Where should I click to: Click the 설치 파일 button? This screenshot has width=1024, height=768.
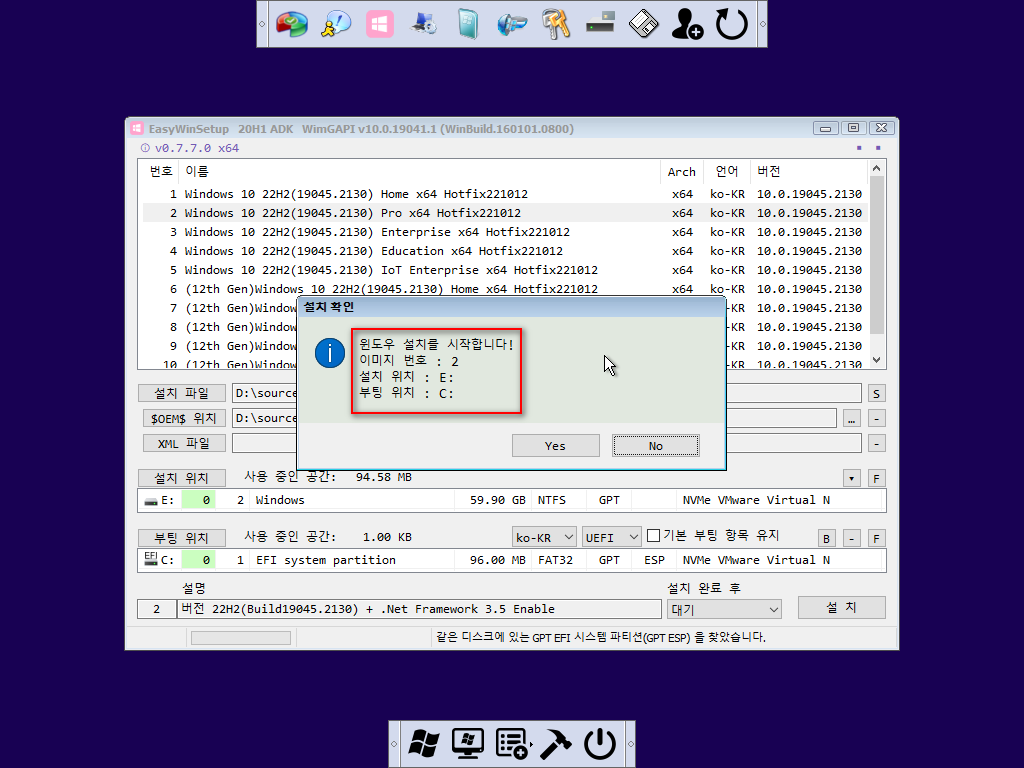point(182,393)
